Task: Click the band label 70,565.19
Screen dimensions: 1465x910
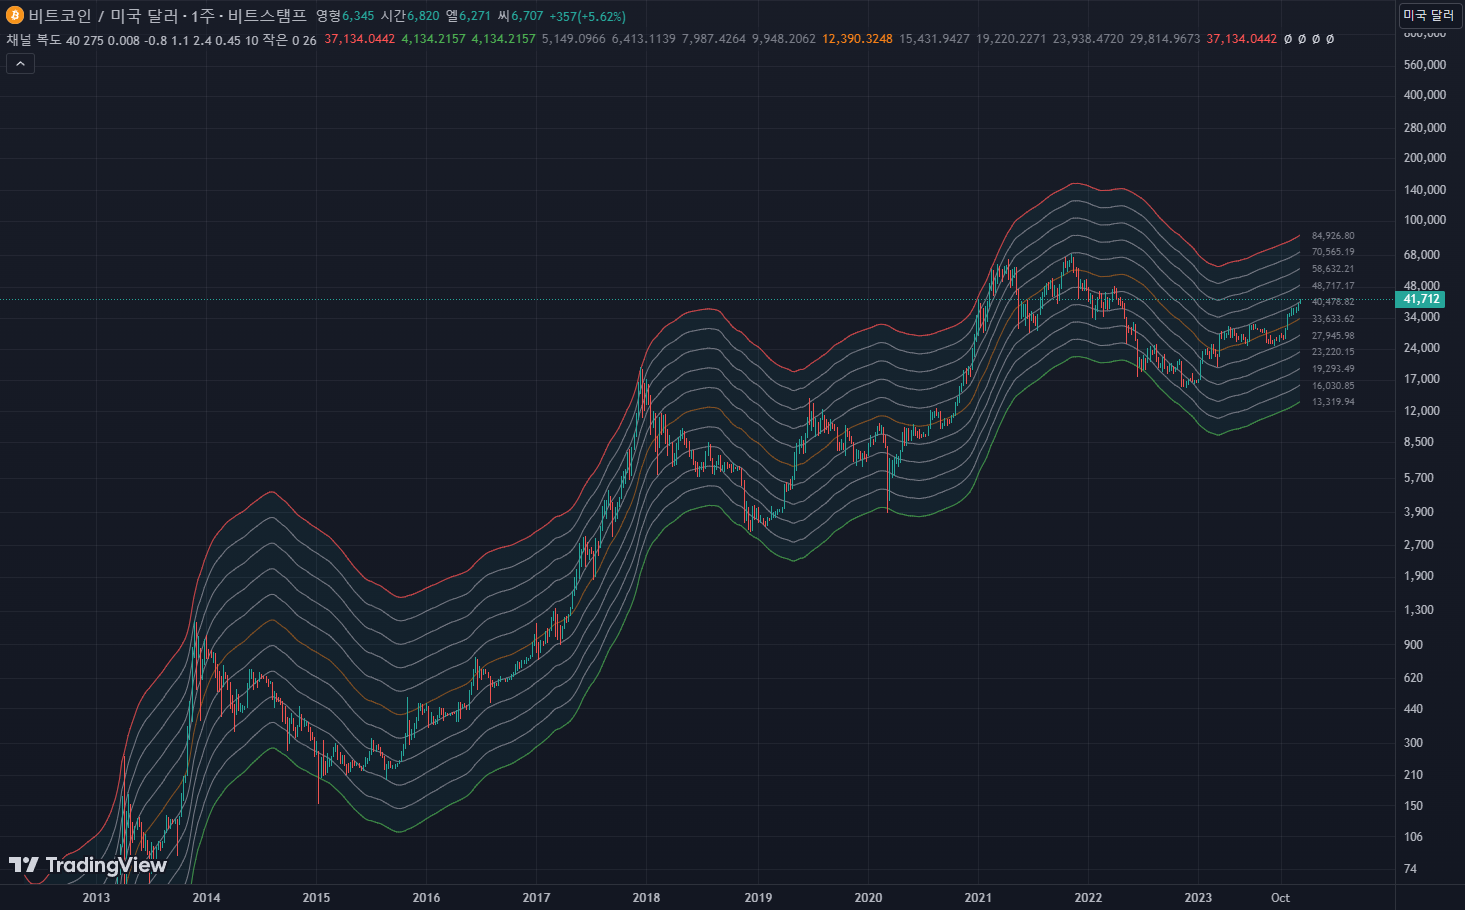Action: pyautogui.click(x=1333, y=252)
